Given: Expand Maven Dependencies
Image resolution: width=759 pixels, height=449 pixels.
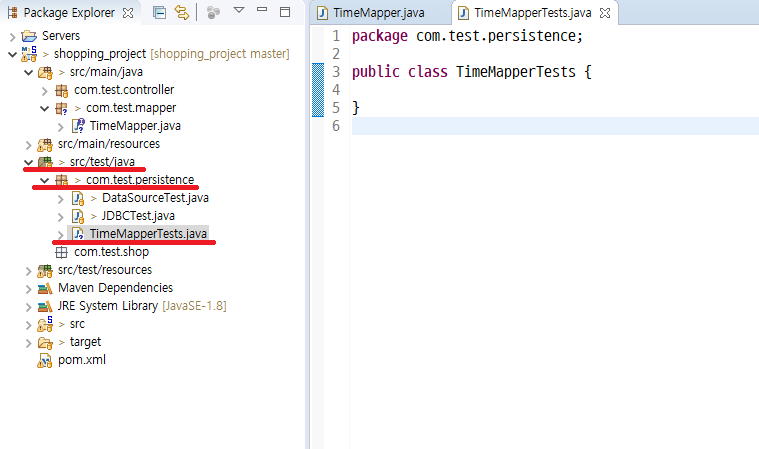Looking at the screenshot, I should click(29, 289).
